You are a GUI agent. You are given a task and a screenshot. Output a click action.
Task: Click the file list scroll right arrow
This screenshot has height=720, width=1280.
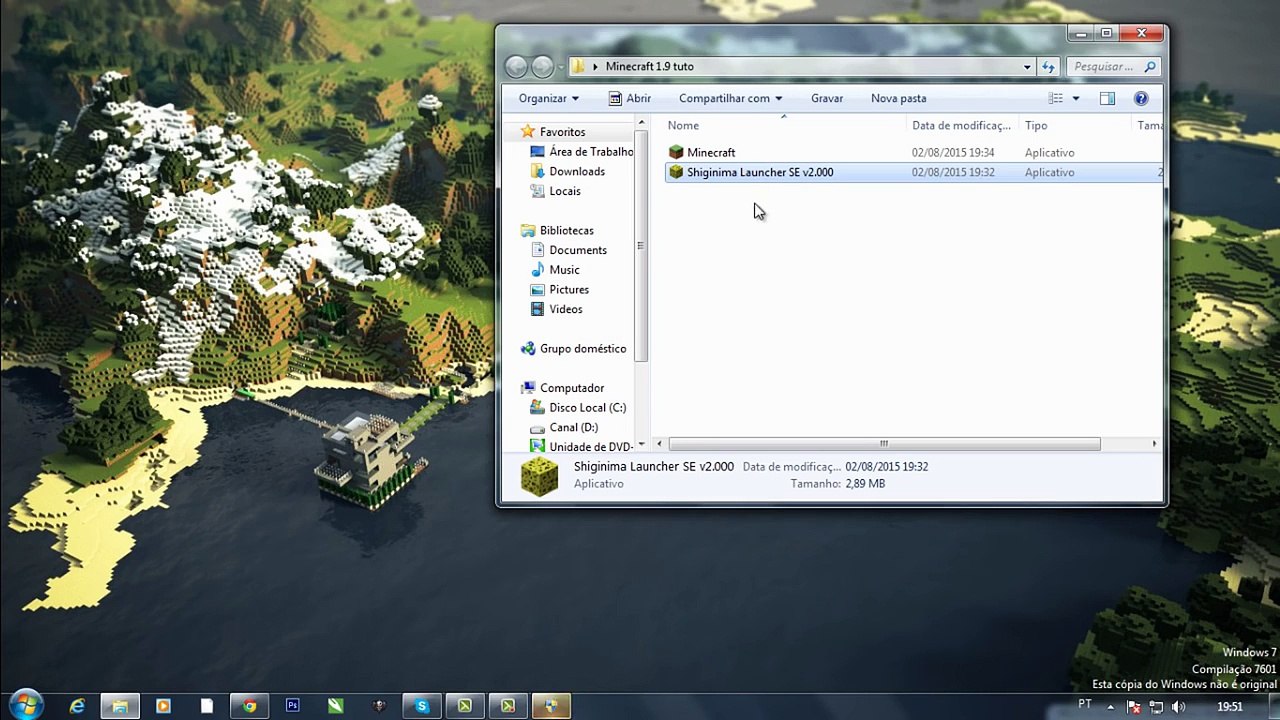1154,444
